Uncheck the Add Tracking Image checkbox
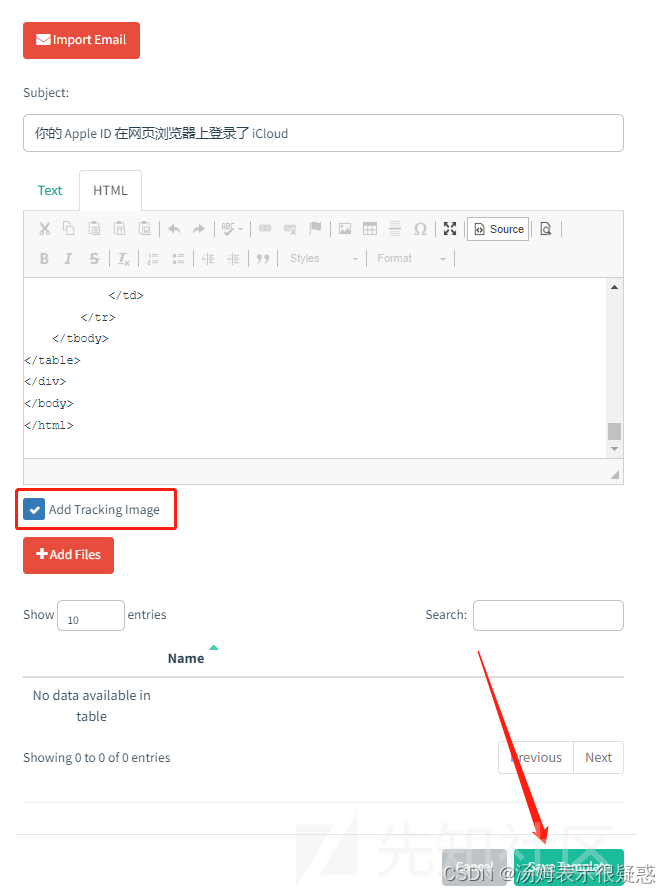This screenshot has width=671, height=893. pyautogui.click(x=34, y=509)
